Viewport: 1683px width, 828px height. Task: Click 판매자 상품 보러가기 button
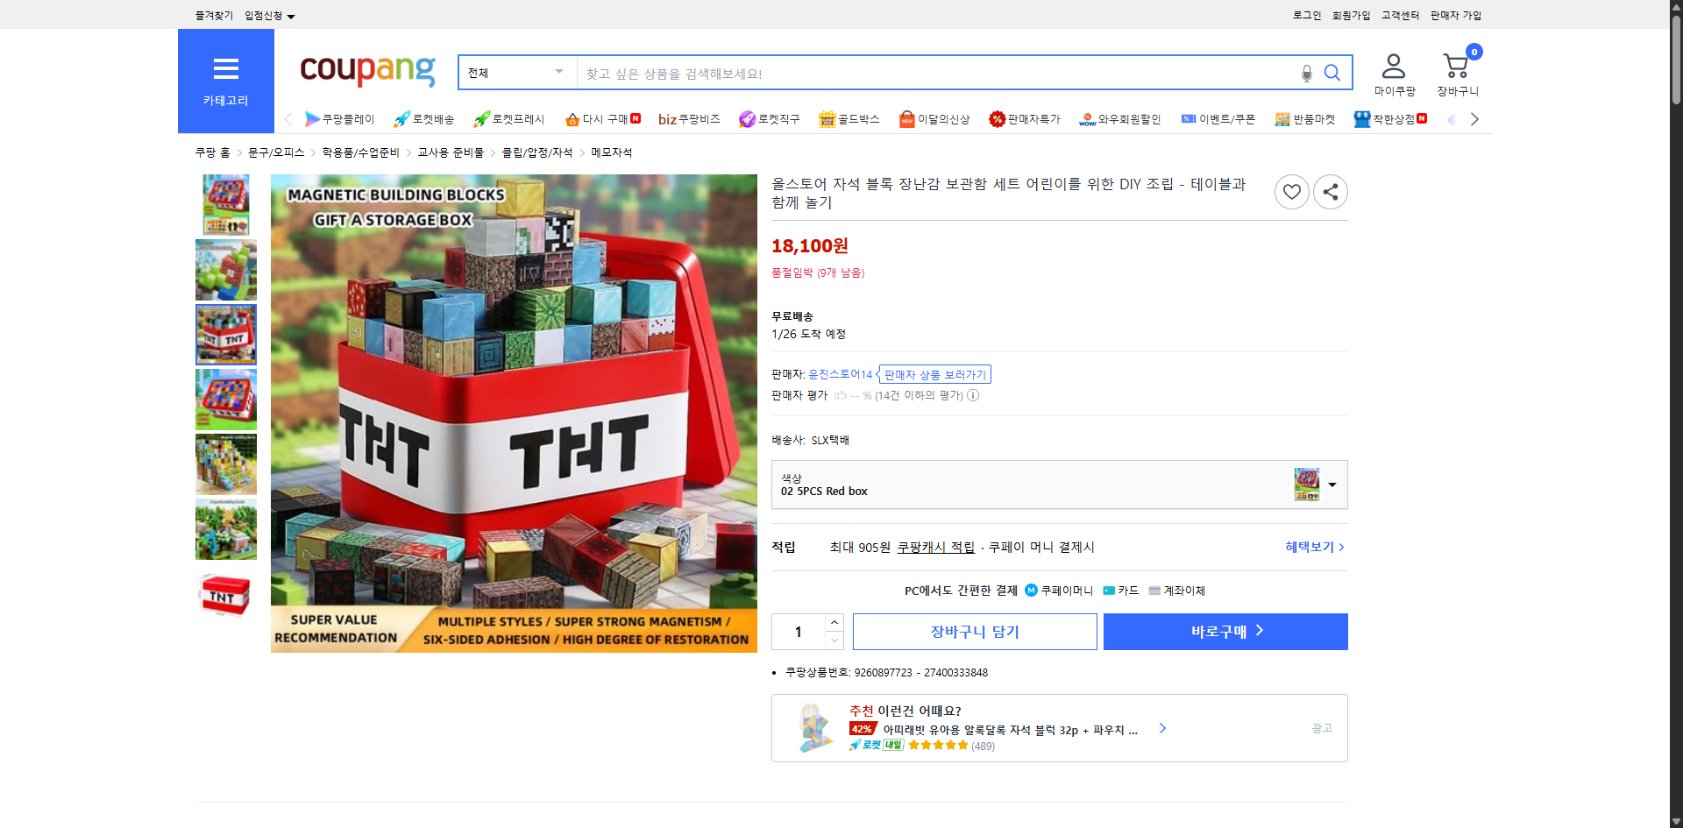coord(934,374)
